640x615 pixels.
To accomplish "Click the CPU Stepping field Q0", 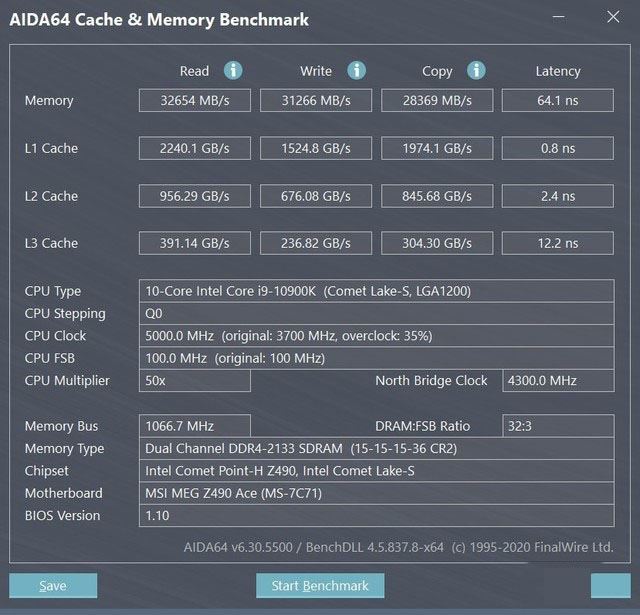I will click(377, 313).
